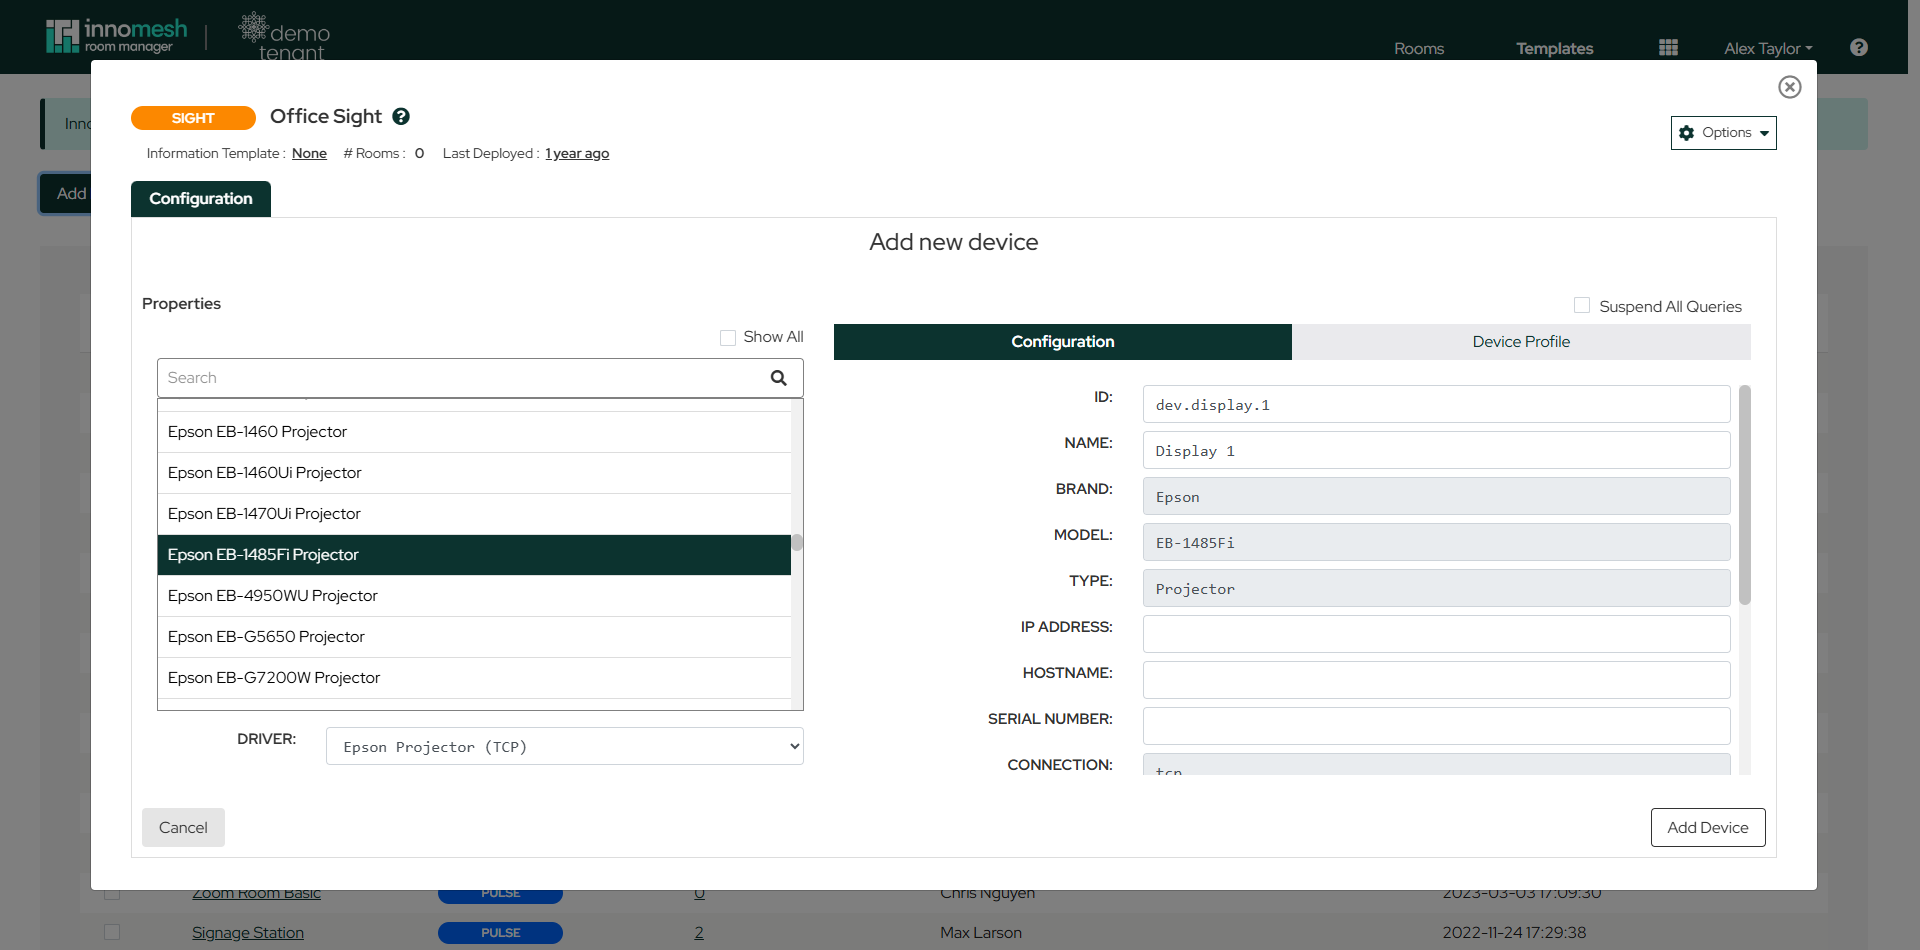Click the NAME input field
Viewport: 1920px width, 950px height.
click(1436, 451)
